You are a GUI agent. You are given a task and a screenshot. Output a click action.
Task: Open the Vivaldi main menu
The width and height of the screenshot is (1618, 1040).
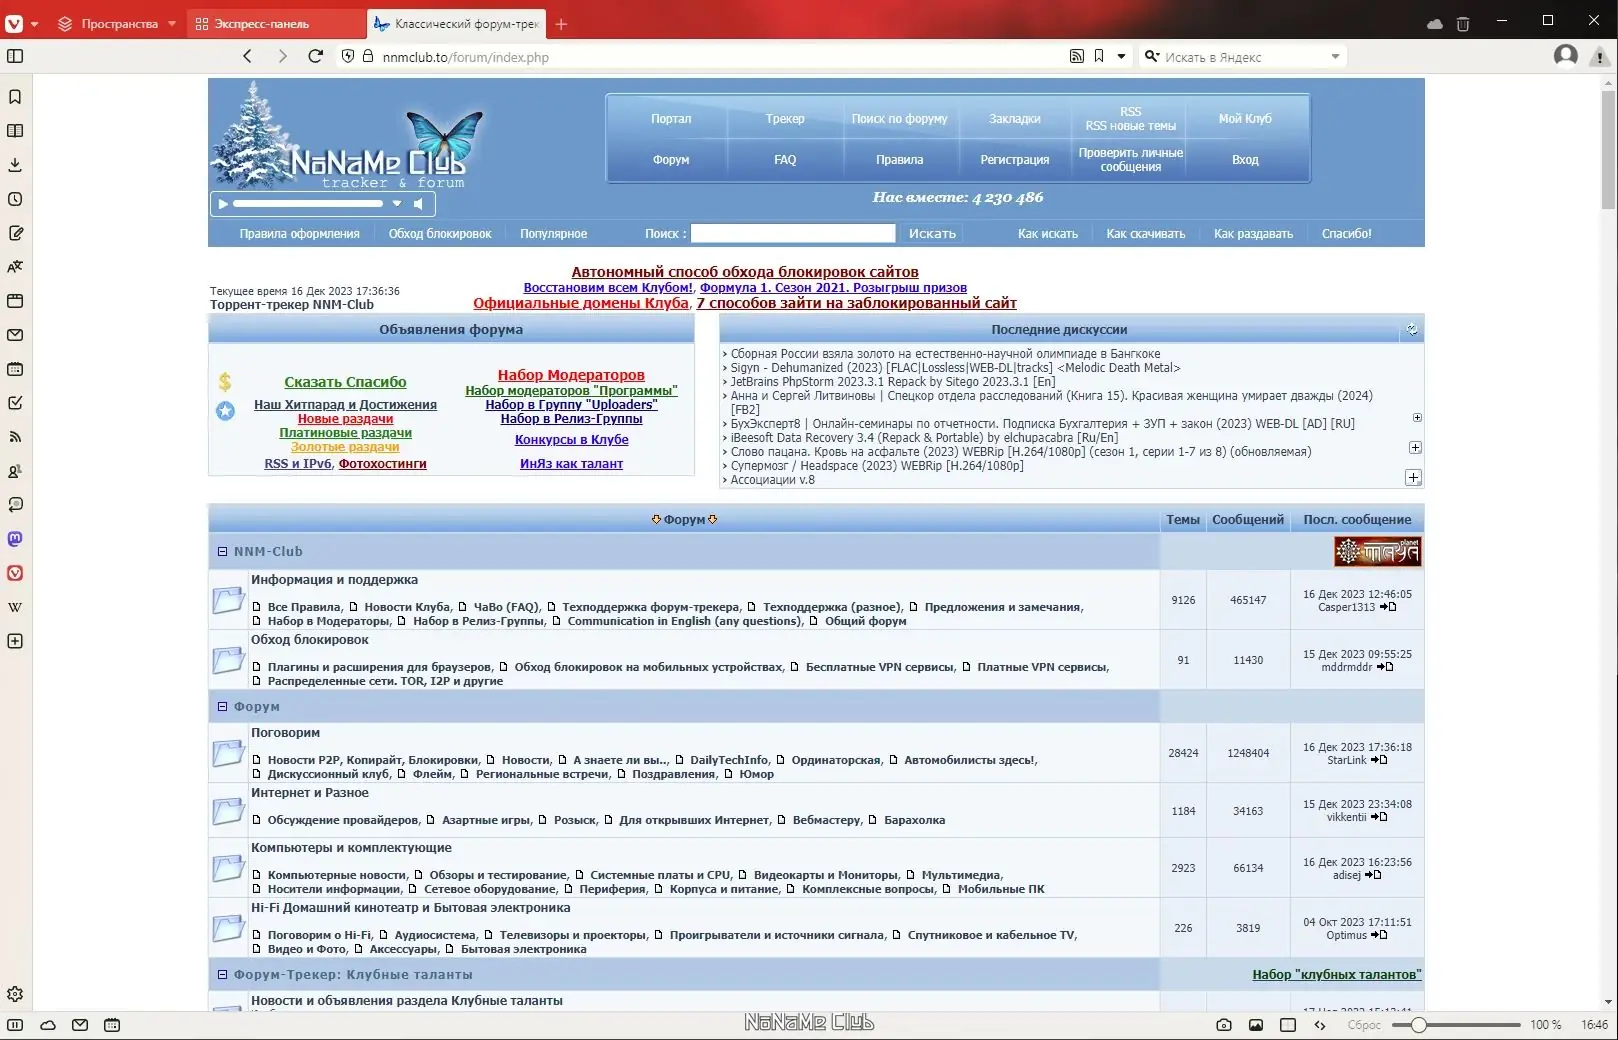[x=14, y=23]
